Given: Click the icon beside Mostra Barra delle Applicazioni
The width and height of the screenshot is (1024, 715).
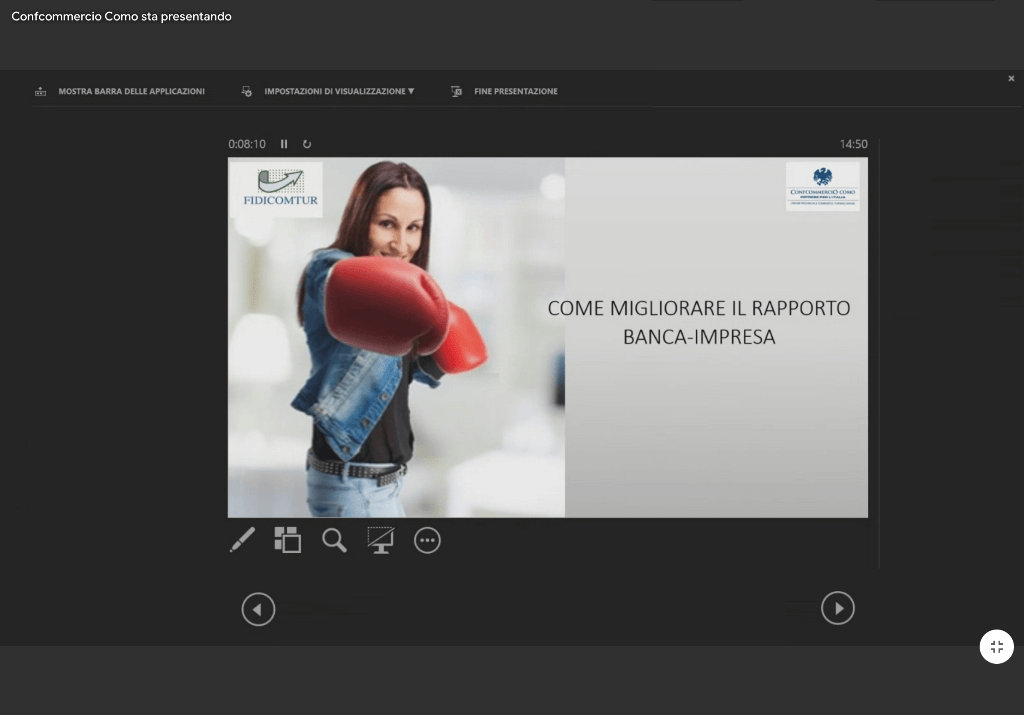Looking at the screenshot, I should tap(41, 91).
